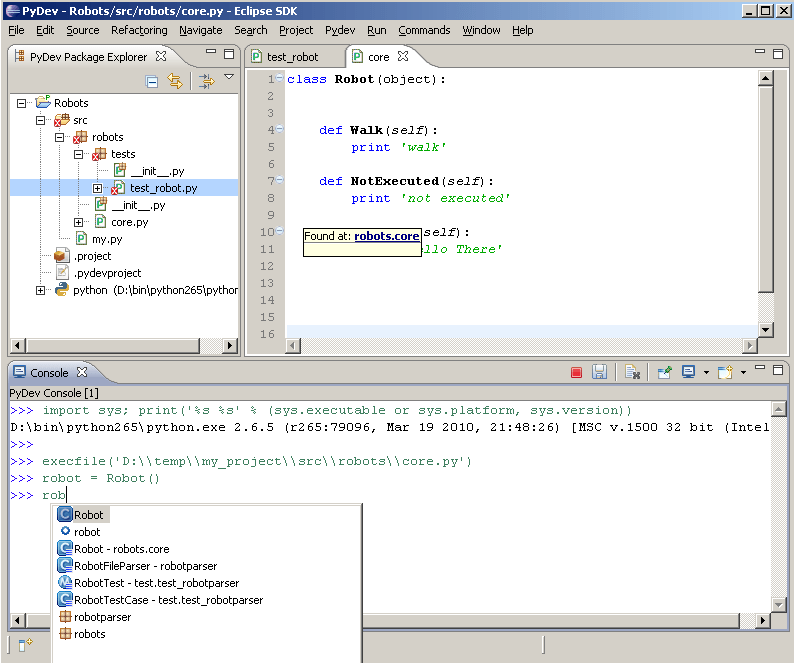Collapse All in PyDev Package Explorer
The image size is (794, 663).
tap(151, 81)
